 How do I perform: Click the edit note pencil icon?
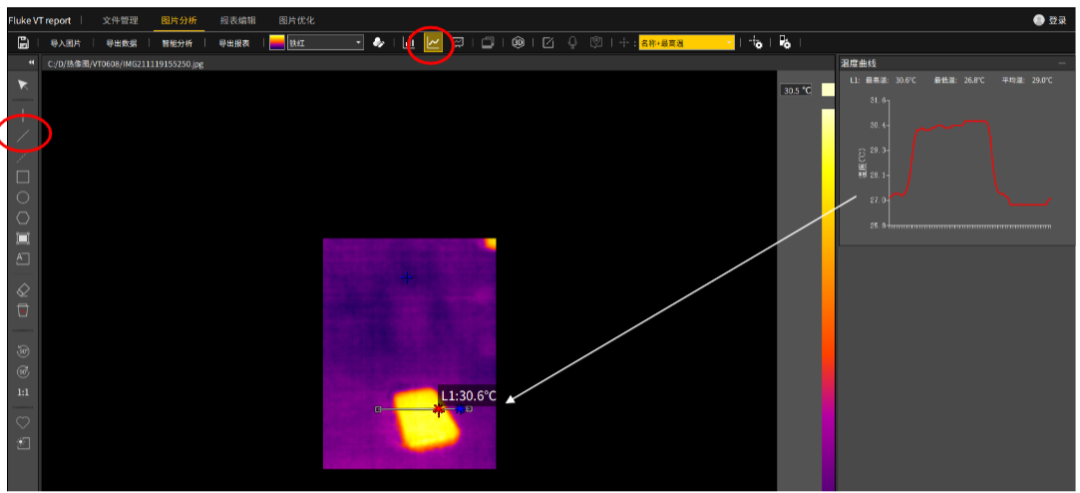(548, 43)
